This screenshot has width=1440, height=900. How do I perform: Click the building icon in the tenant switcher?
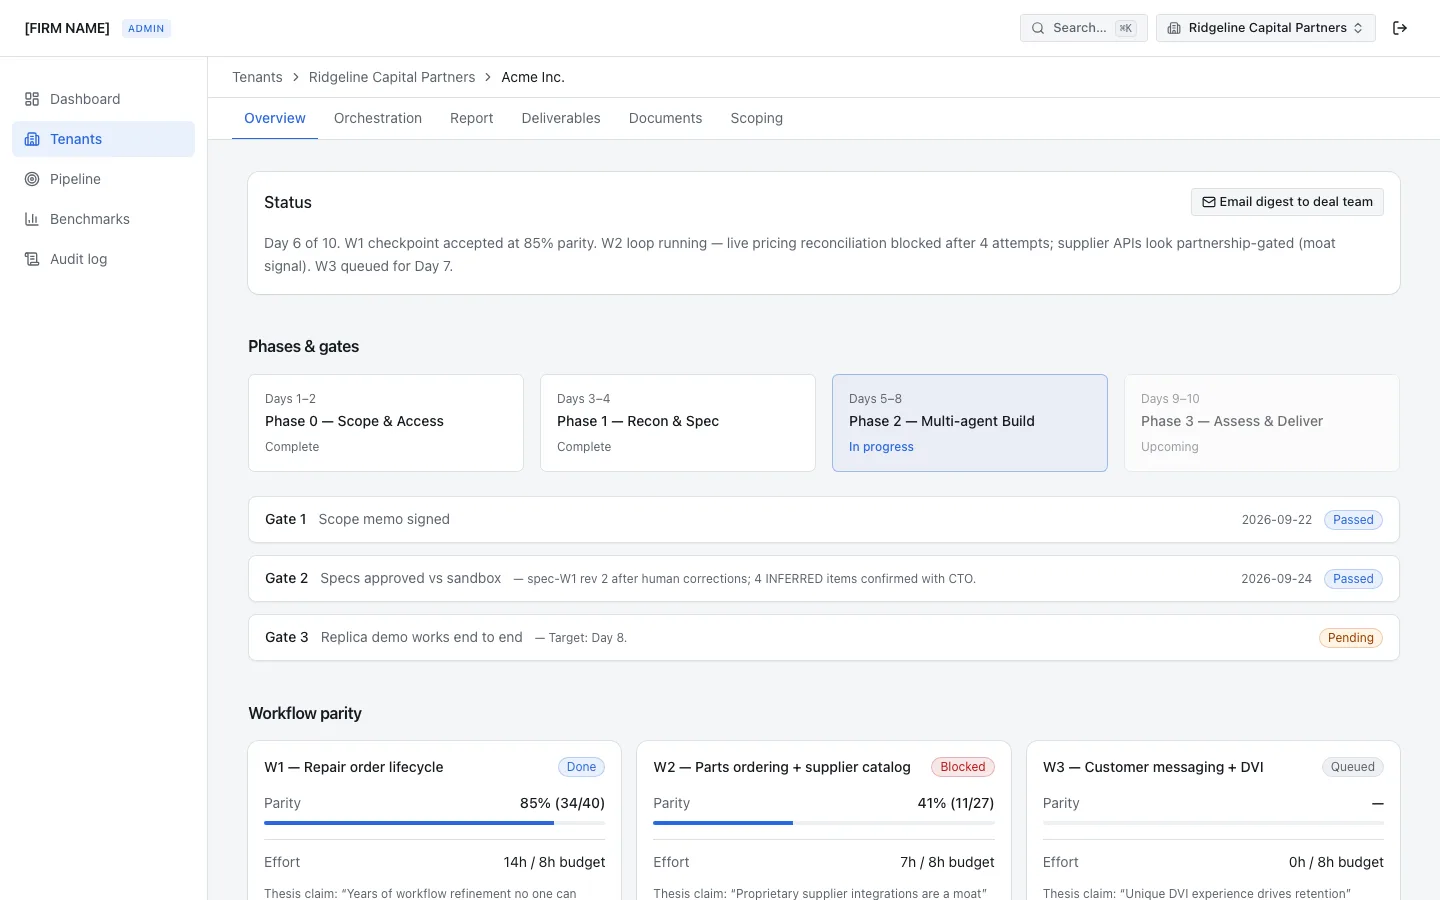click(1174, 28)
